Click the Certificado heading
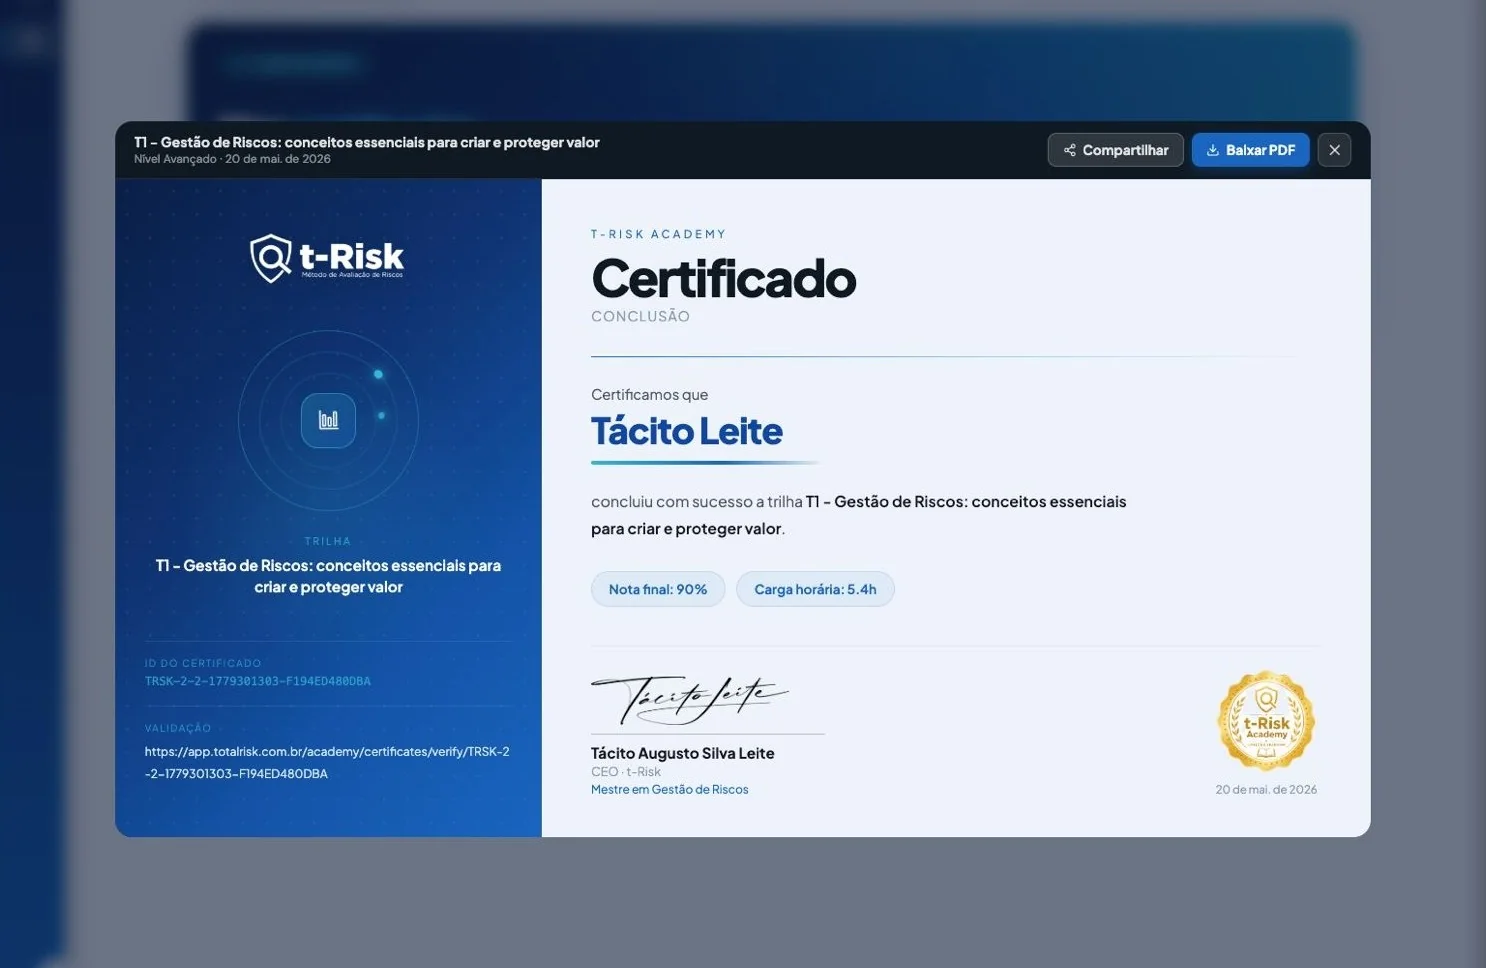The height and width of the screenshot is (968, 1486). pyautogui.click(x=724, y=278)
